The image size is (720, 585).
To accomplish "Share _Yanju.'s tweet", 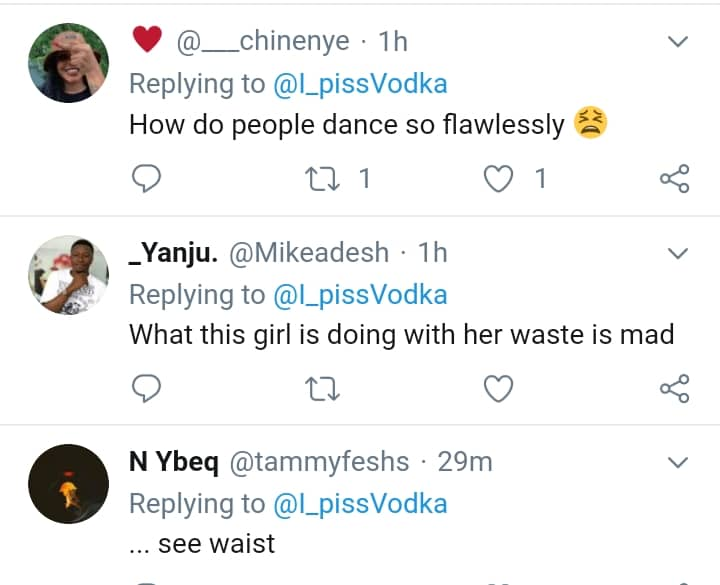I will pos(675,388).
